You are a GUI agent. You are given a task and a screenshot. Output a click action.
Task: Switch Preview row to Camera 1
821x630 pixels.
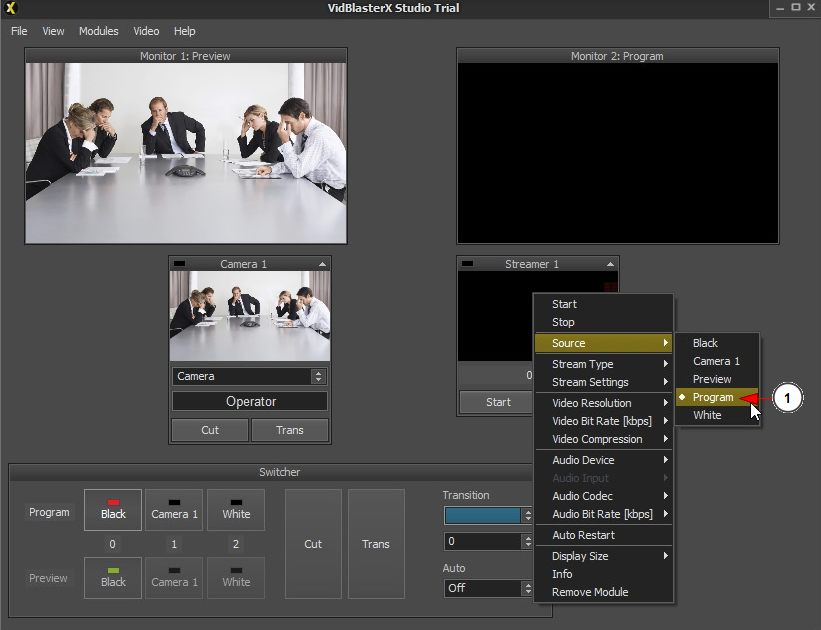(174, 578)
